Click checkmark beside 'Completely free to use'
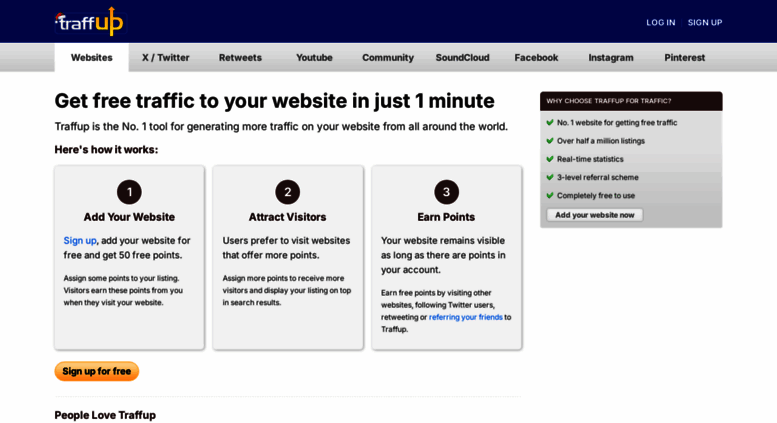The width and height of the screenshot is (777, 423). [x=550, y=196]
